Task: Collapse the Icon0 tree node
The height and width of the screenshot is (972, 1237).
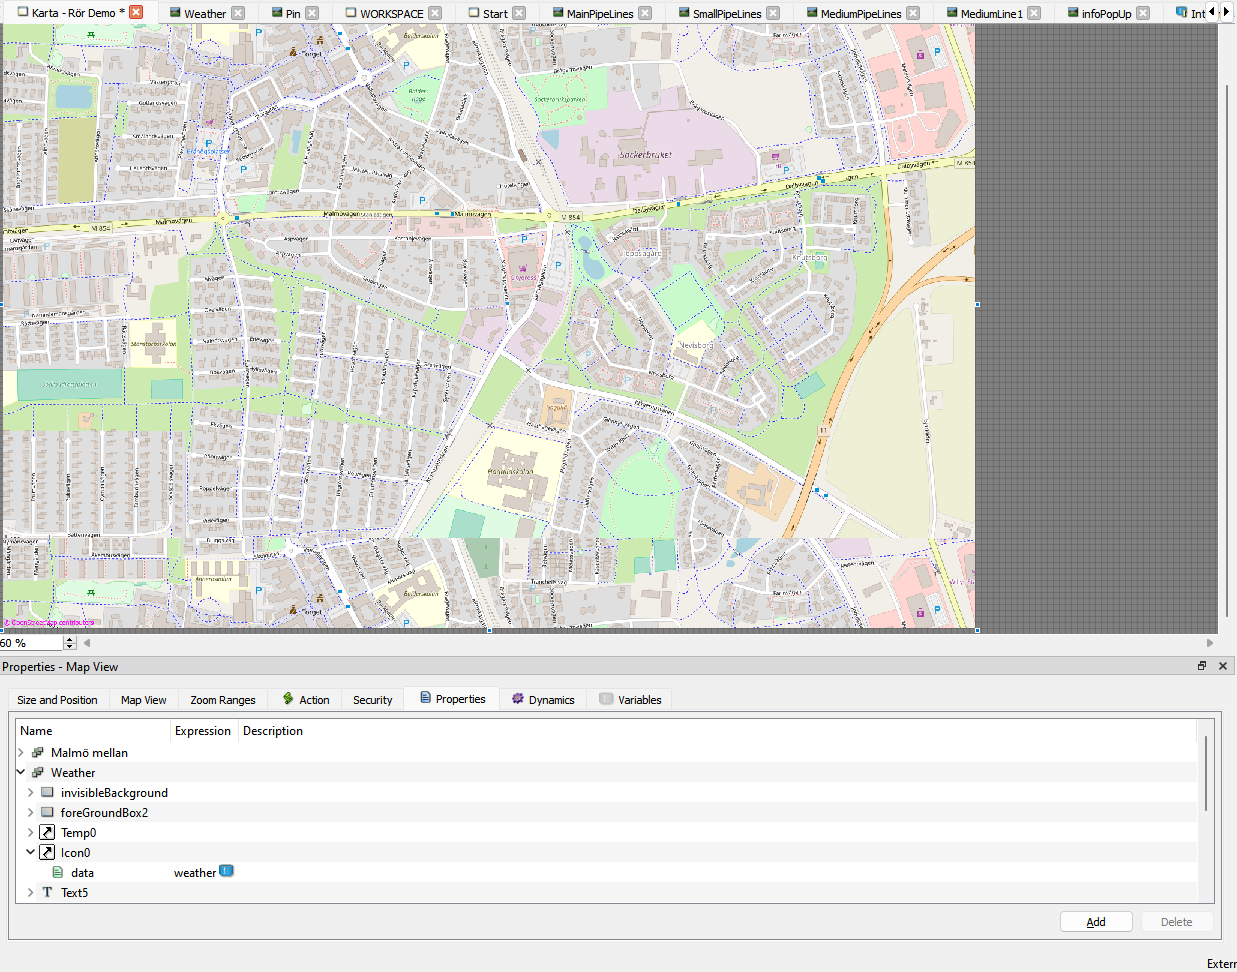Action: tap(31, 853)
